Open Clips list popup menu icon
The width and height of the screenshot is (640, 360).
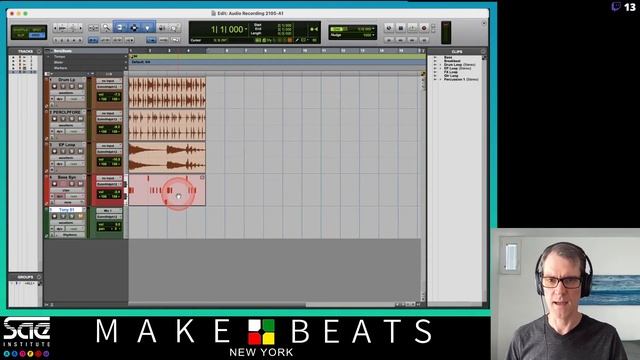[x=483, y=51]
